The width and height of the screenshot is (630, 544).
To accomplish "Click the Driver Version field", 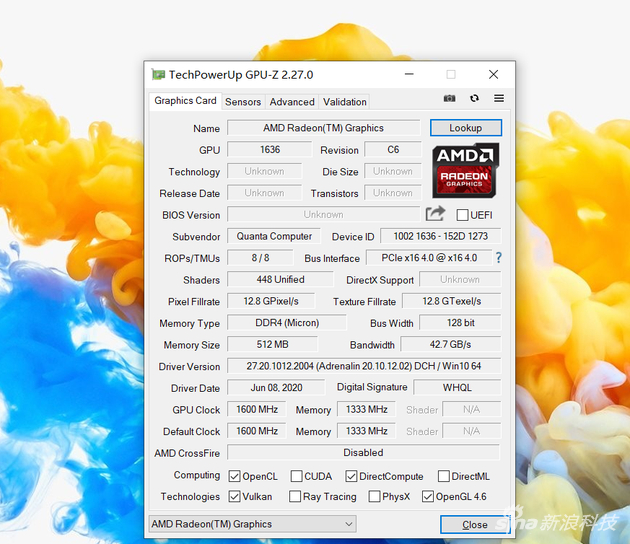I will point(364,366).
